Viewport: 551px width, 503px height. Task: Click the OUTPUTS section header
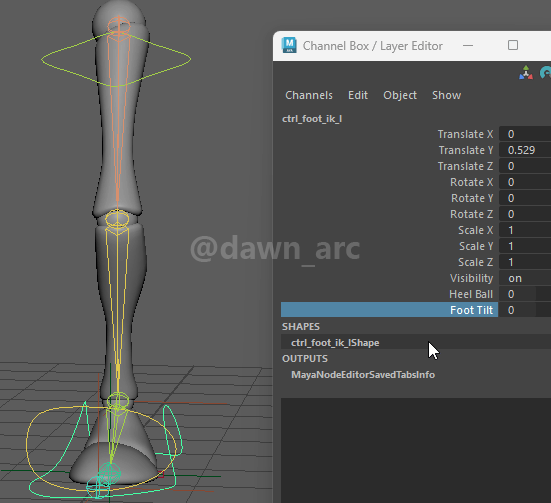pos(305,359)
